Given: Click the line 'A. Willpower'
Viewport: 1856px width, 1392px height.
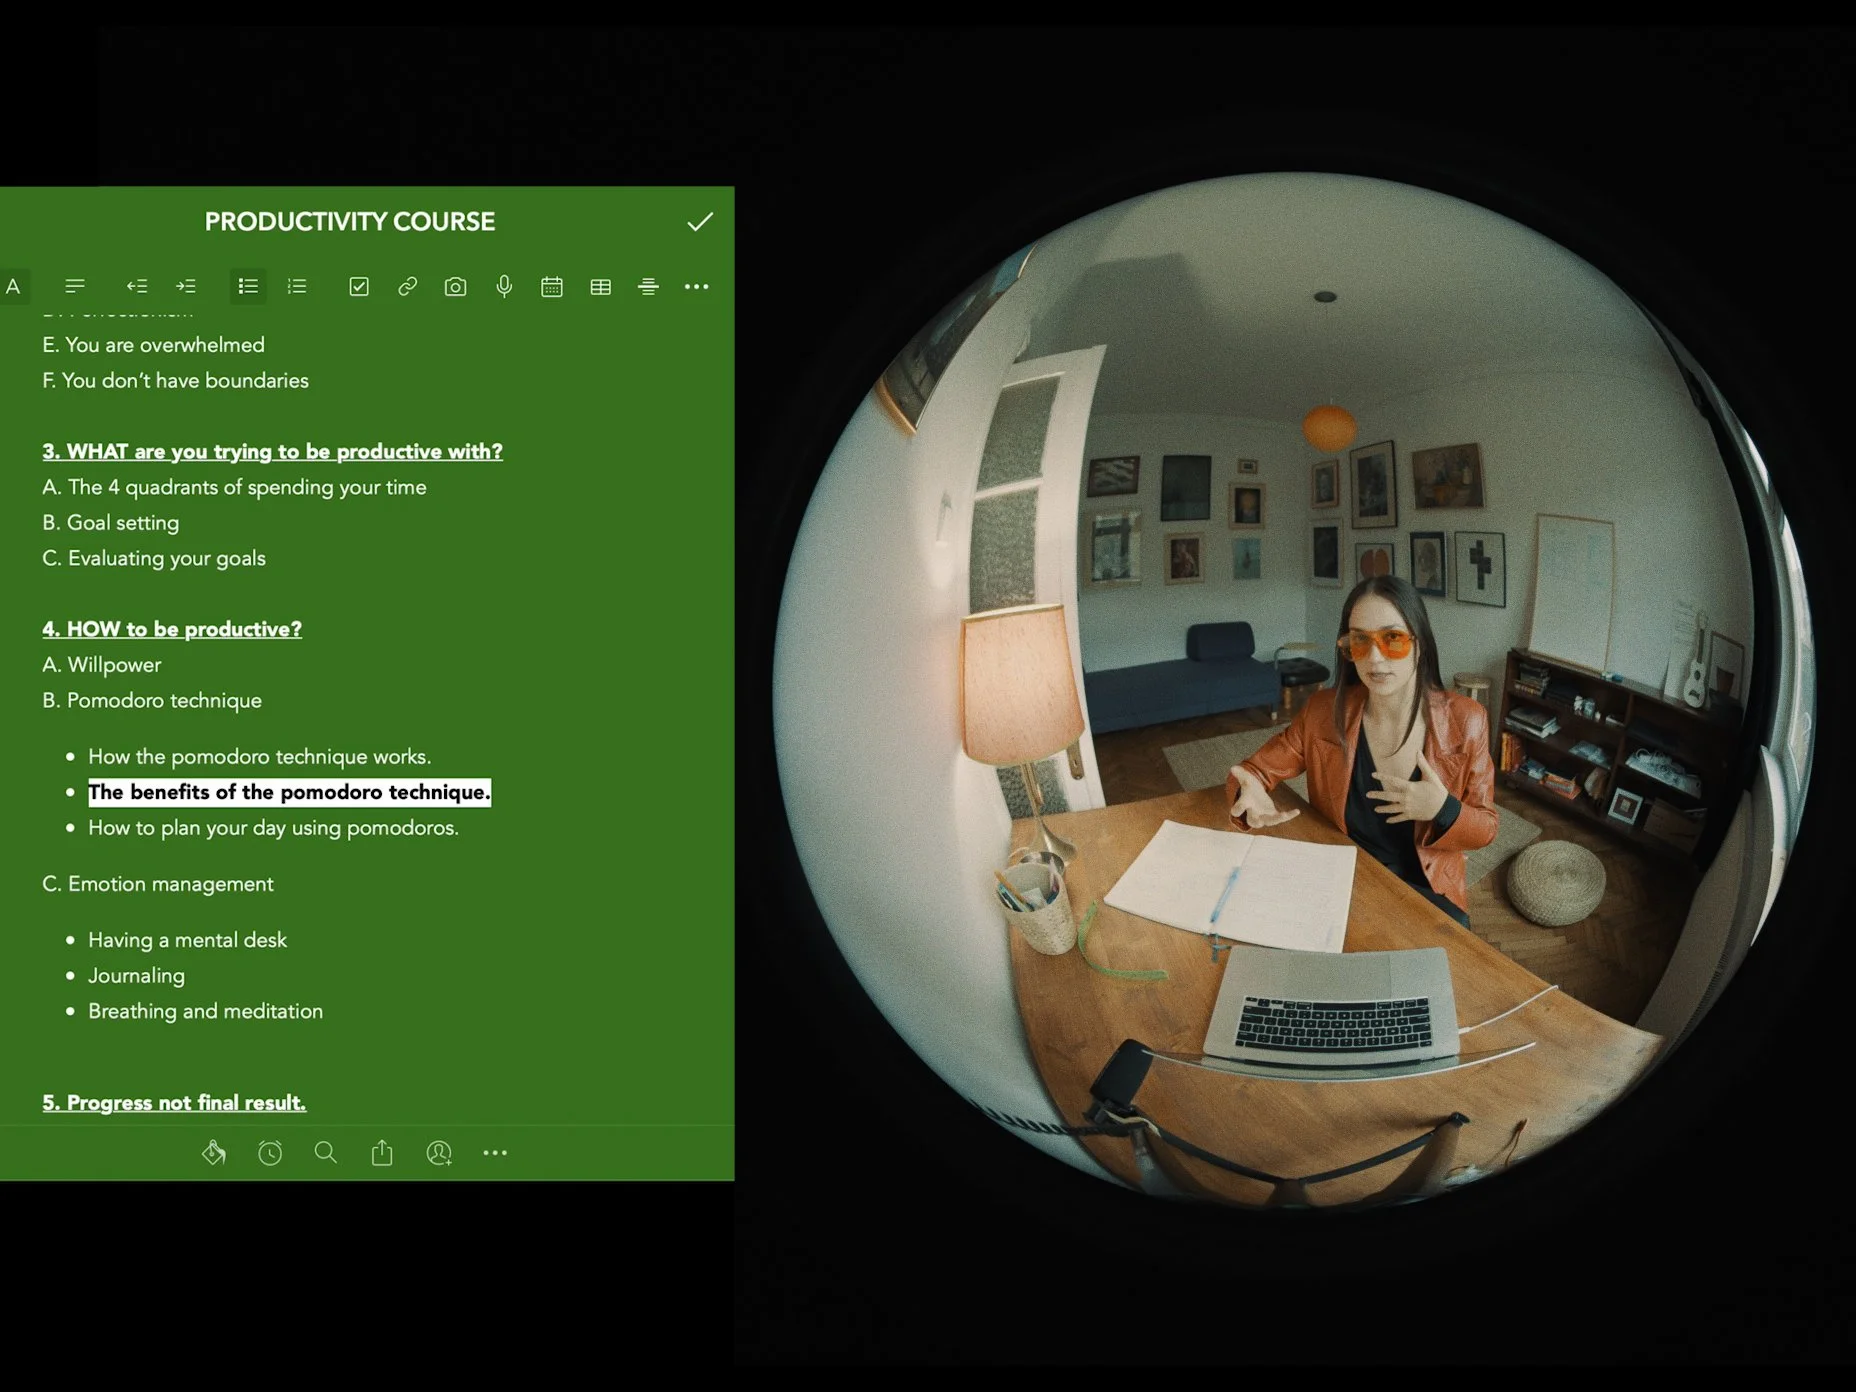Looking at the screenshot, I should click(102, 665).
